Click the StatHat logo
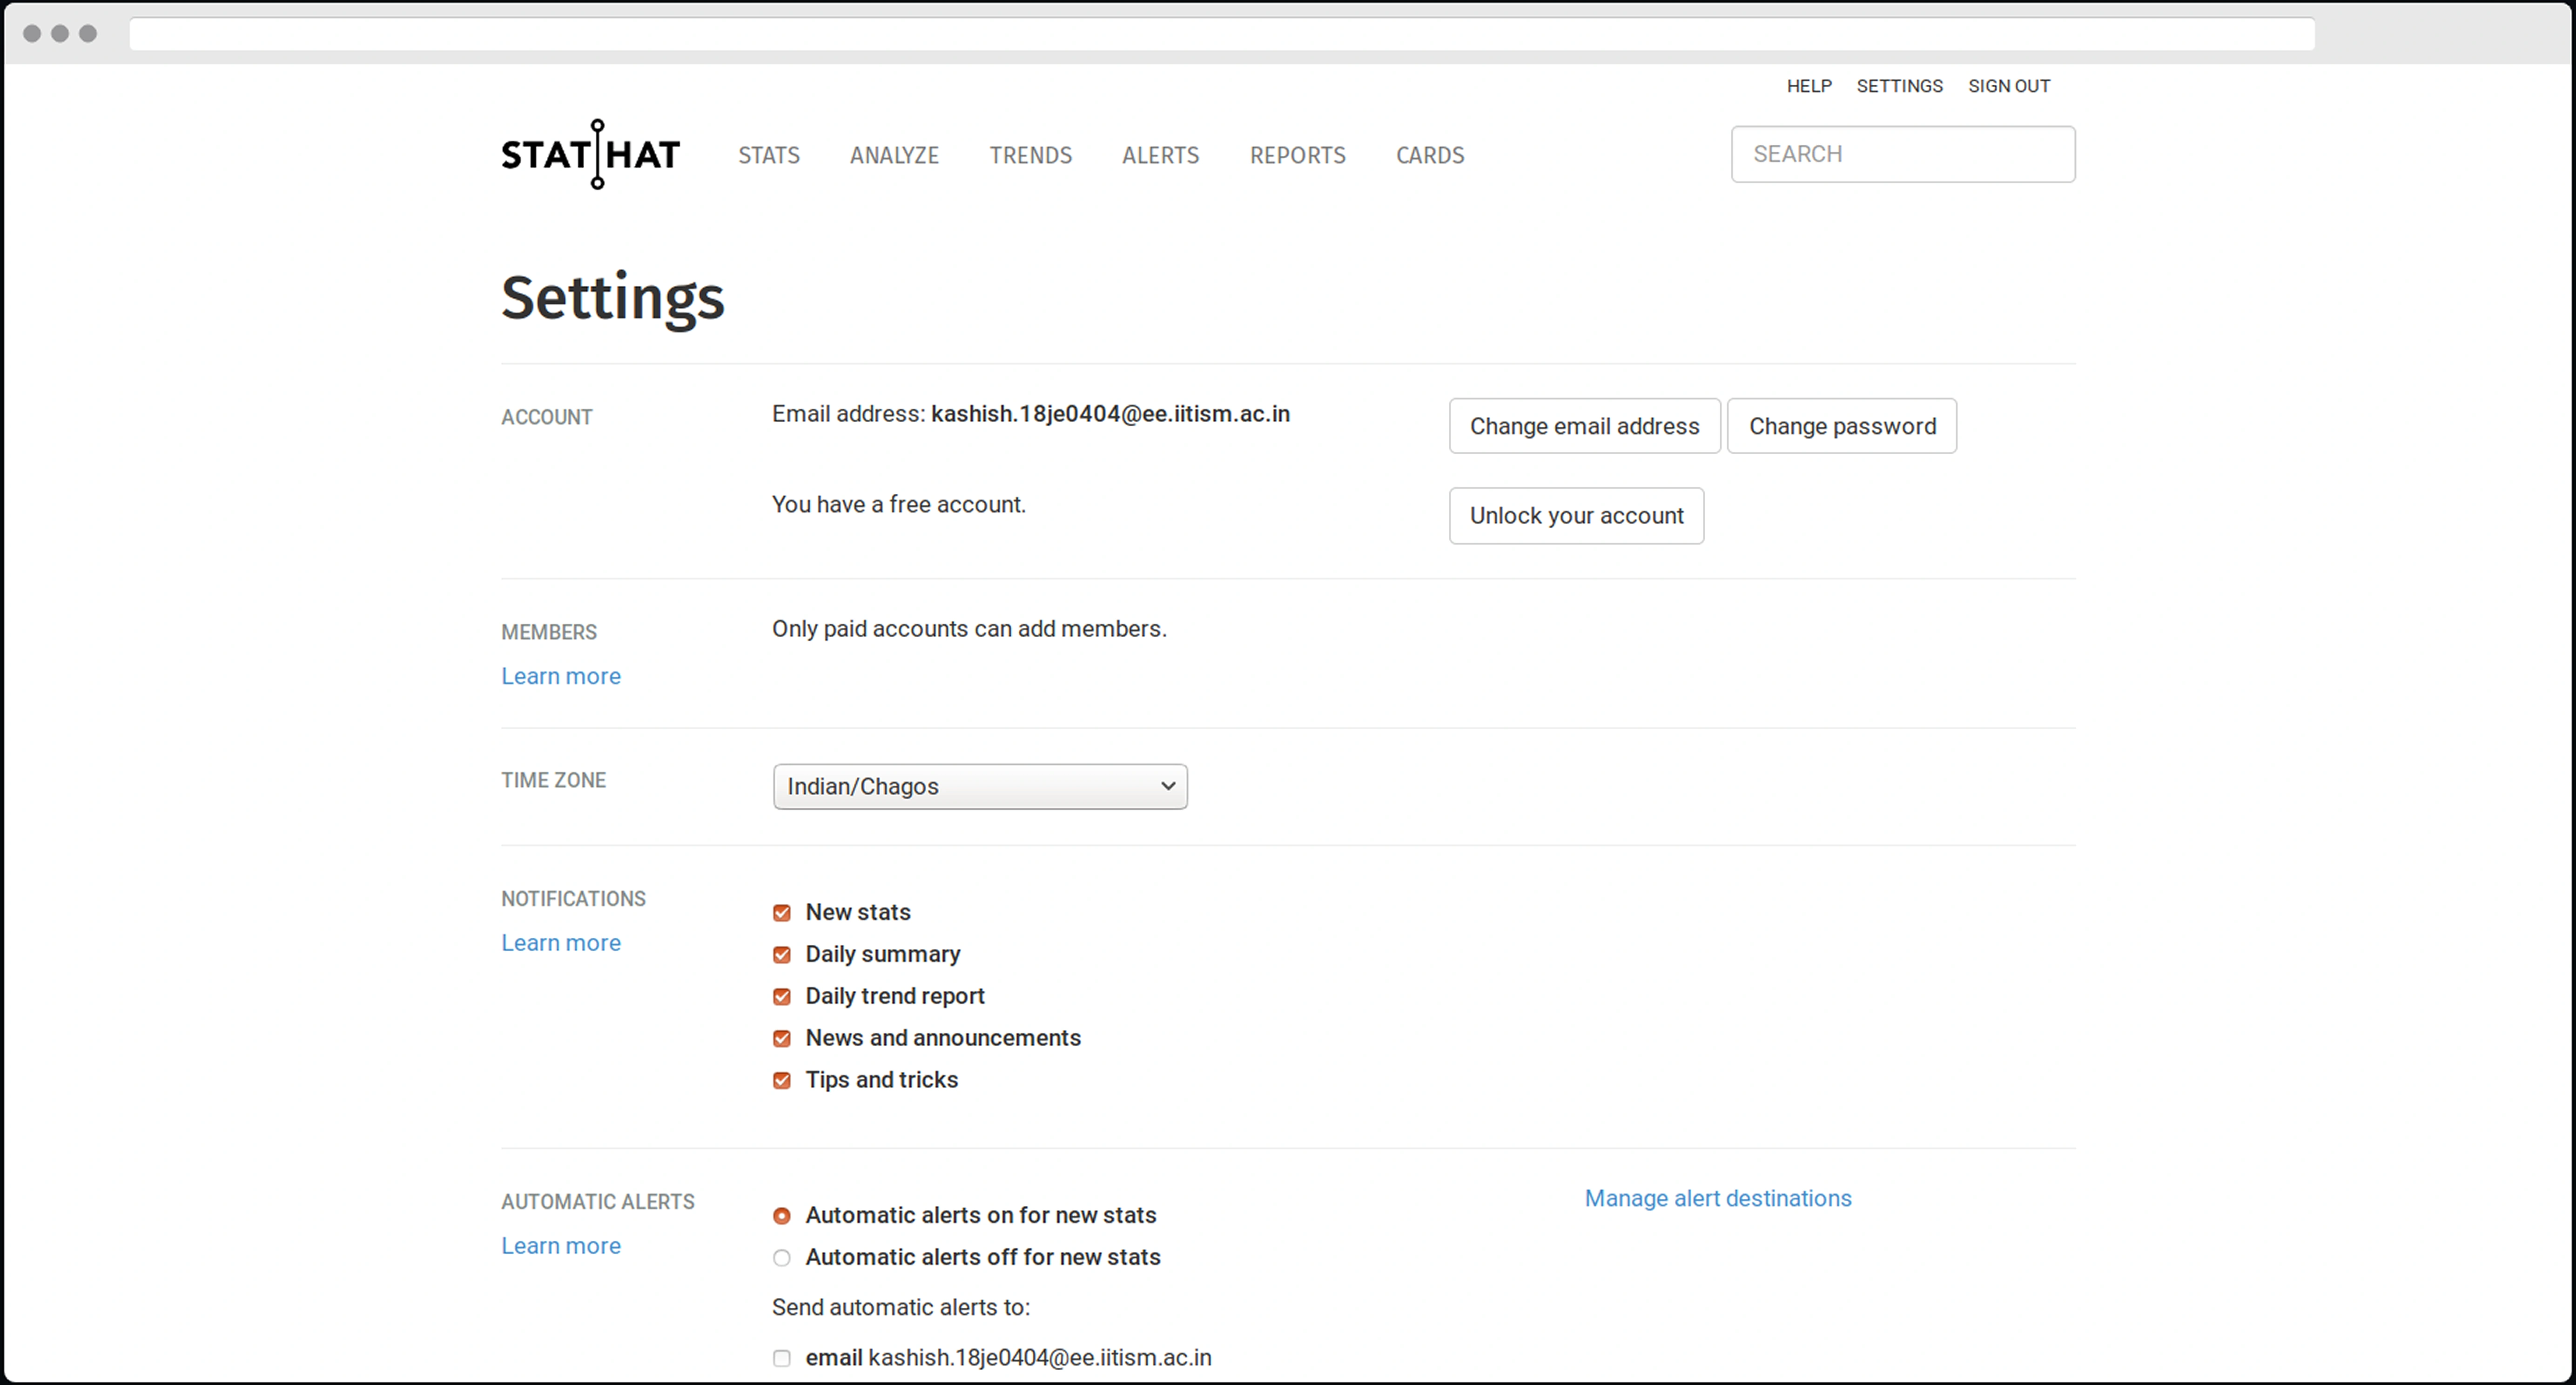The height and width of the screenshot is (1385, 2576). tap(590, 154)
